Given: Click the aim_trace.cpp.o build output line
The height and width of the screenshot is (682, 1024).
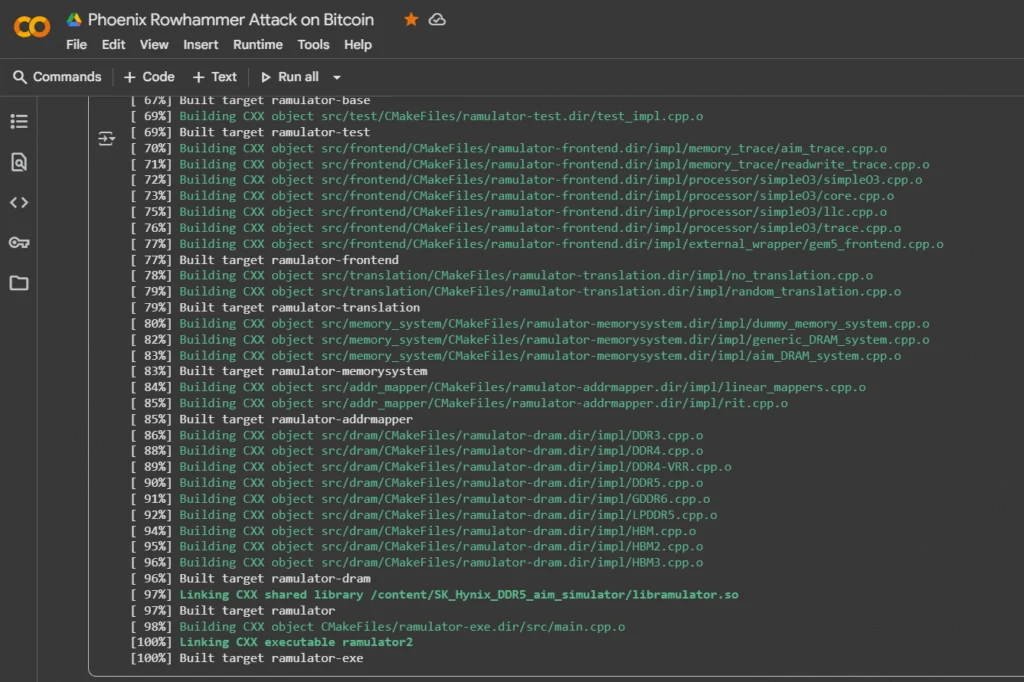Looking at the screenshot, I should [x=508, y=148].
